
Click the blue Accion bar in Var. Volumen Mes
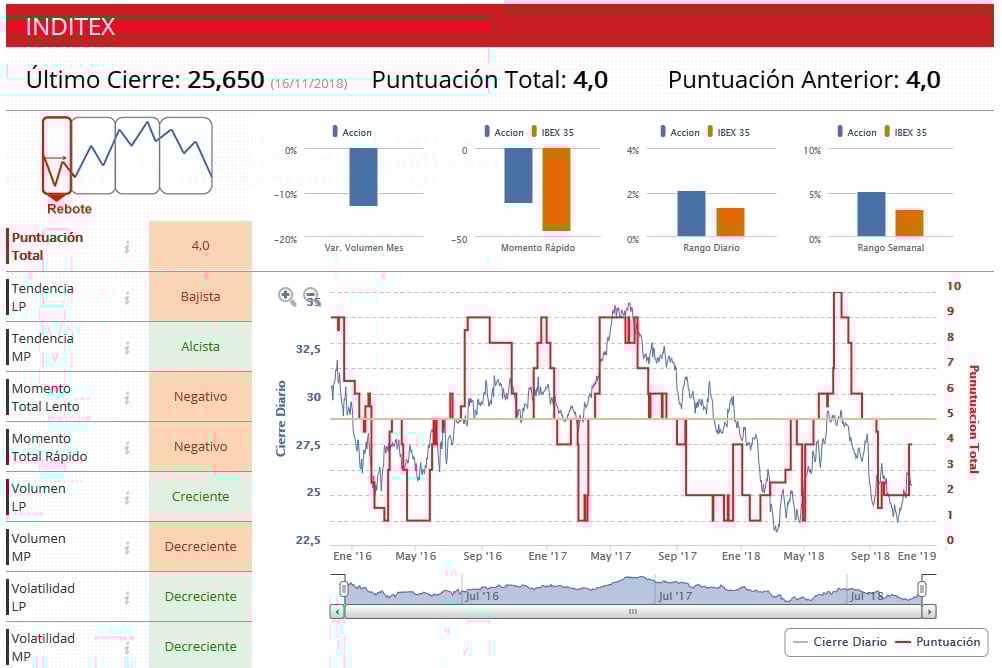pos(364,177)
